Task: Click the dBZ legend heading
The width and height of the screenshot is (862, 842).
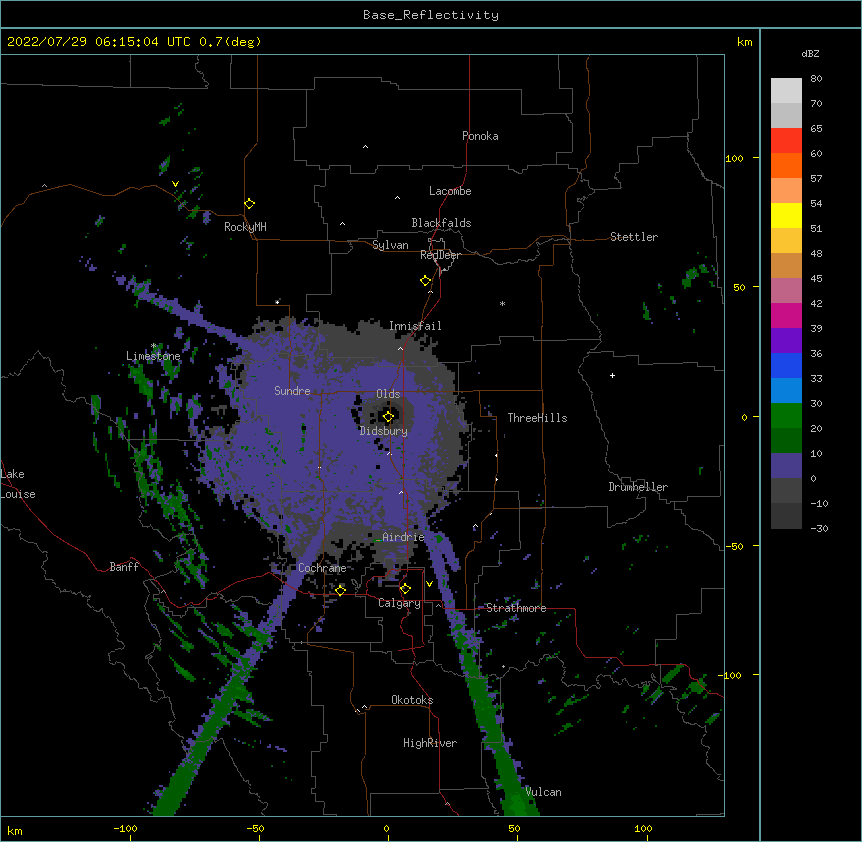Action: point(810,54)
